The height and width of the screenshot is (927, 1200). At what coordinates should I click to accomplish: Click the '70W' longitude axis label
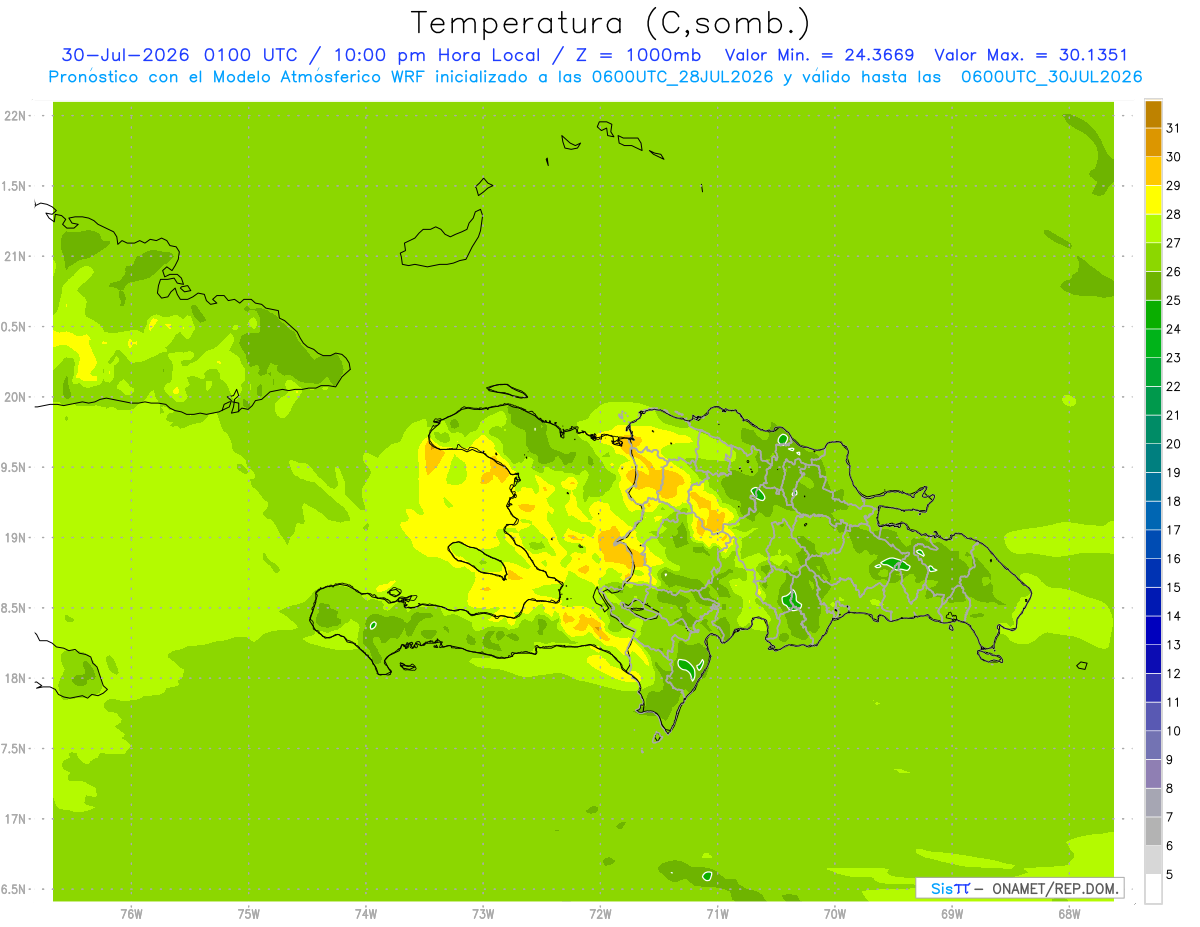point(835,914)
